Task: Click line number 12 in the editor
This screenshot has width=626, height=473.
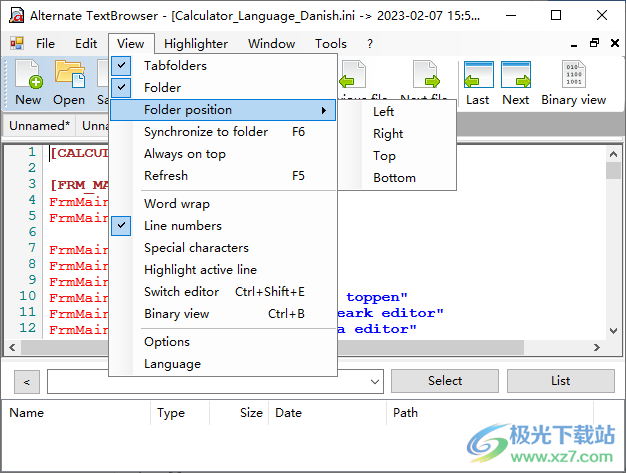Action: tap(28, 328)
